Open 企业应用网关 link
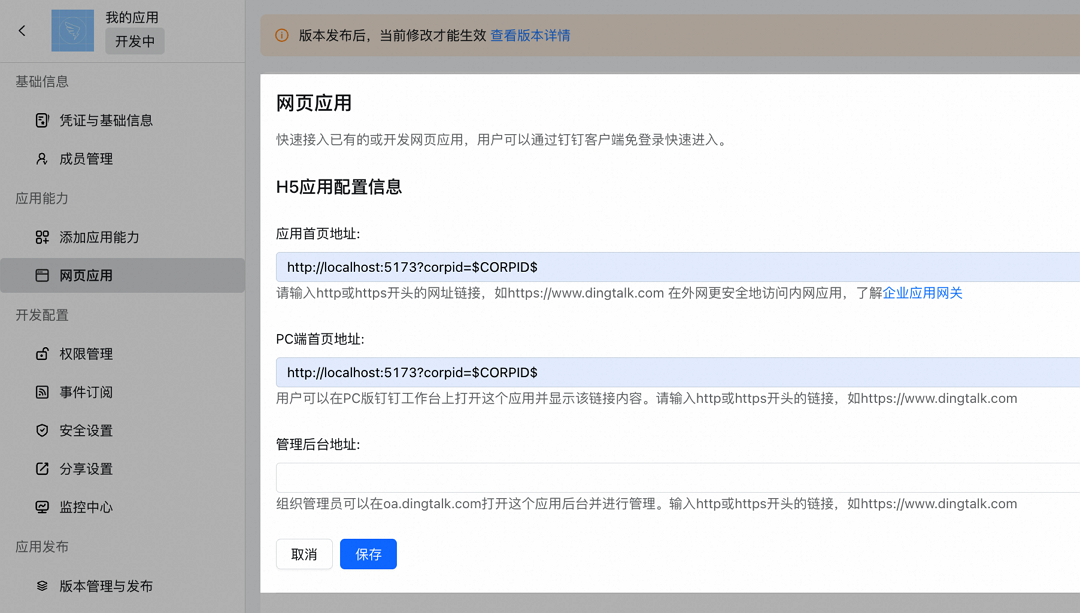Screen dimensions: 1080x613 [922, 293]
